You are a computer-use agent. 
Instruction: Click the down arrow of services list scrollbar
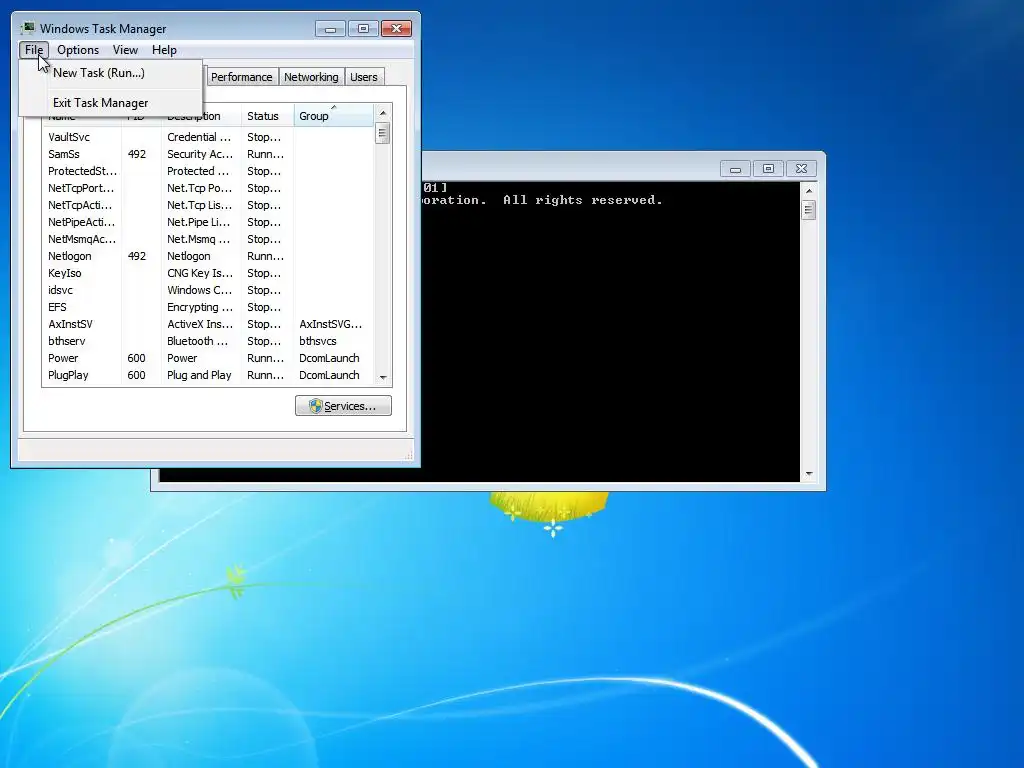383,377
